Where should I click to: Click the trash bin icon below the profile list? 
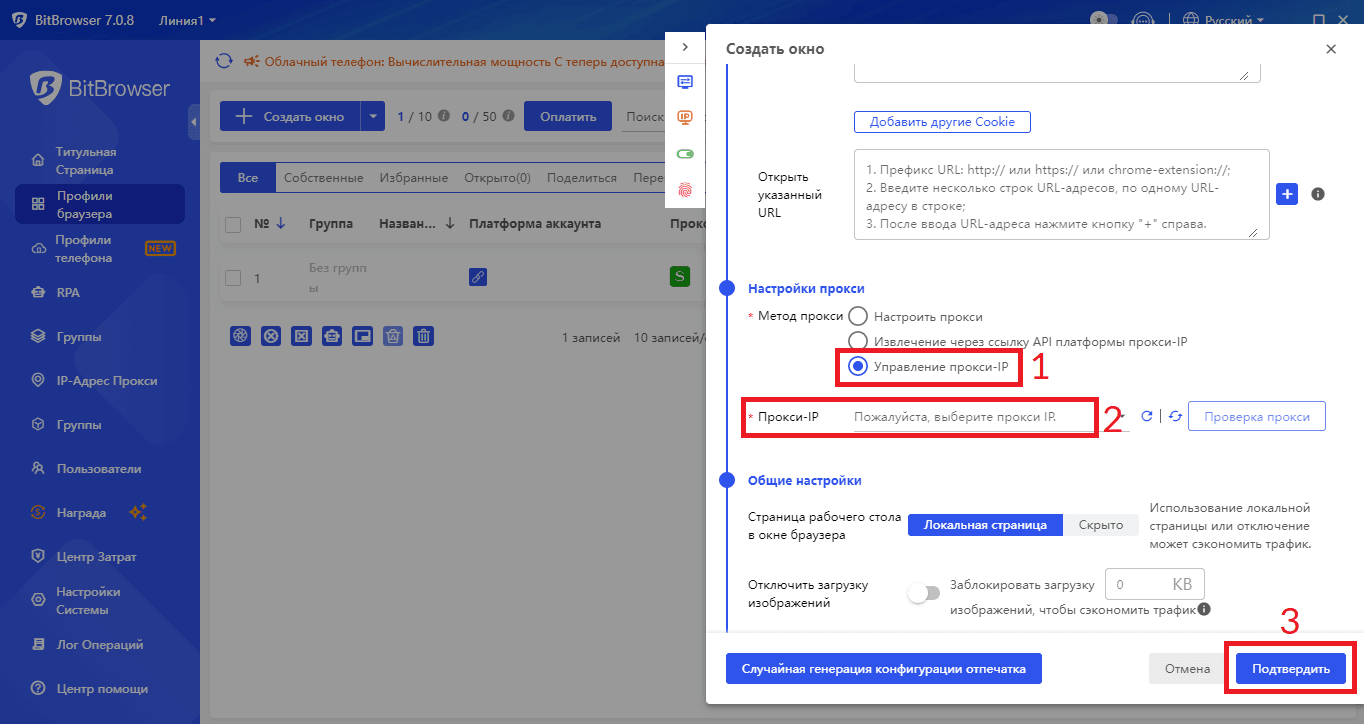click(x=424, y=337)
